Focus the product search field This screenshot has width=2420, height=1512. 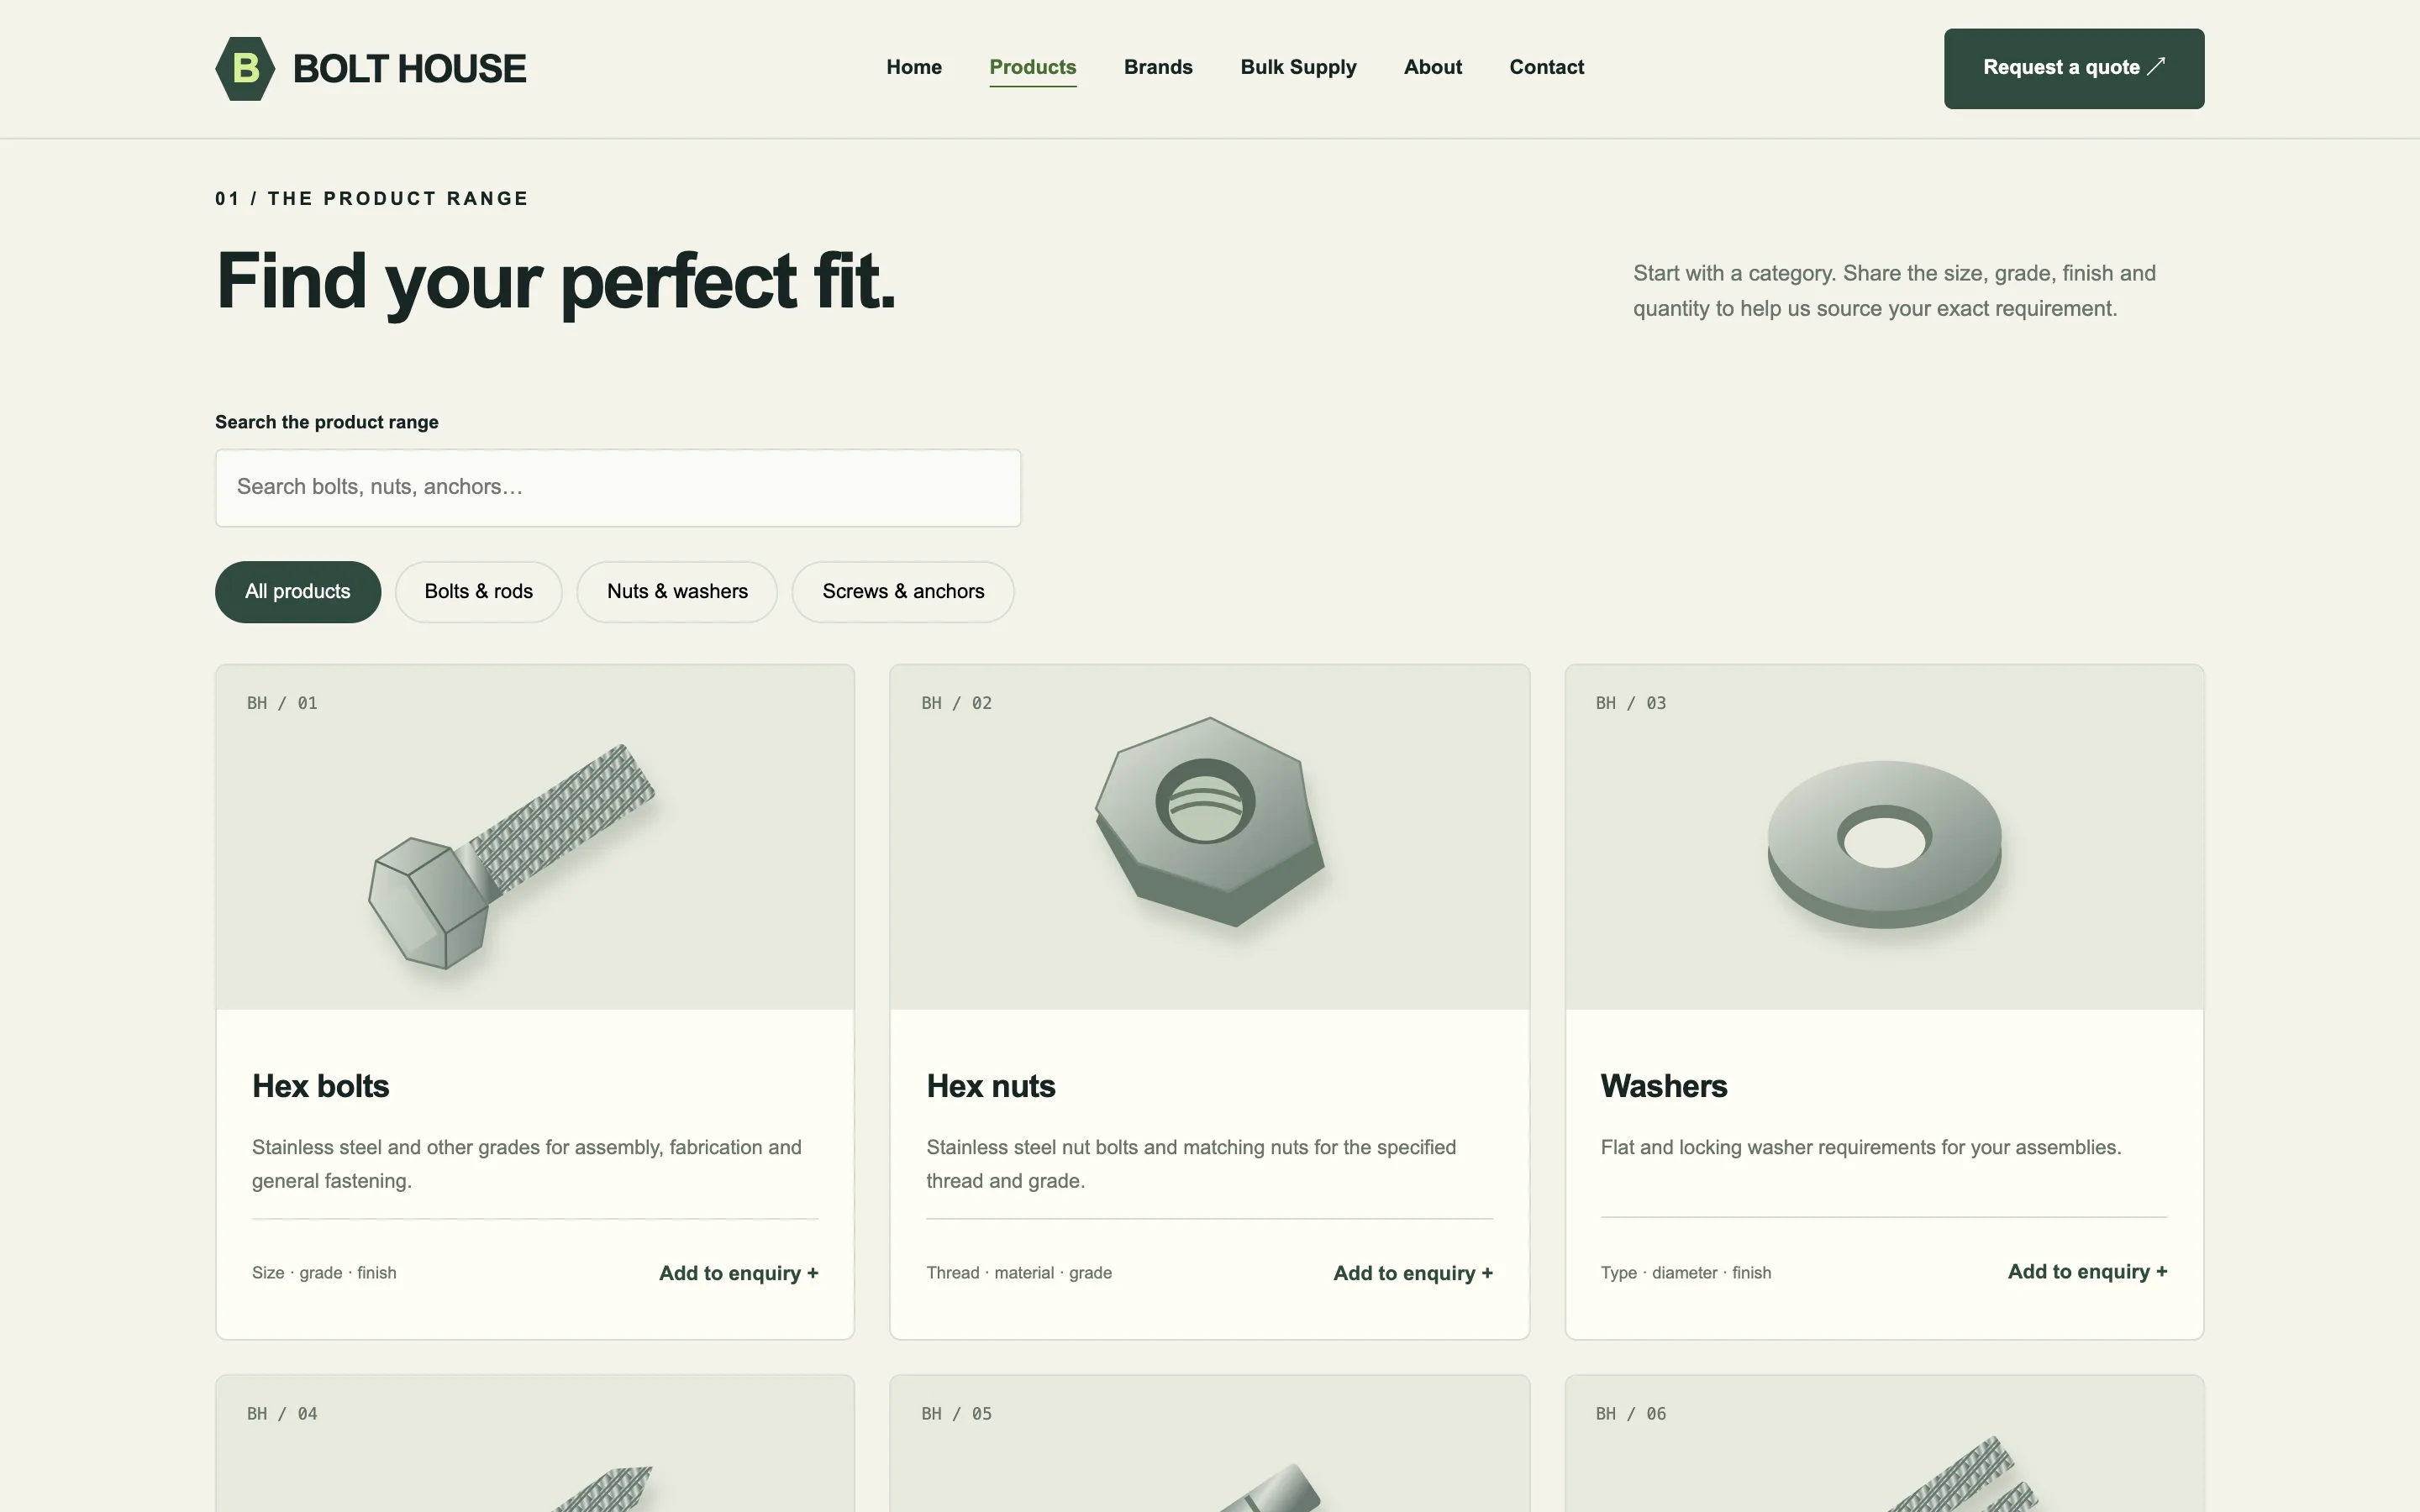[x=618, y=487]
